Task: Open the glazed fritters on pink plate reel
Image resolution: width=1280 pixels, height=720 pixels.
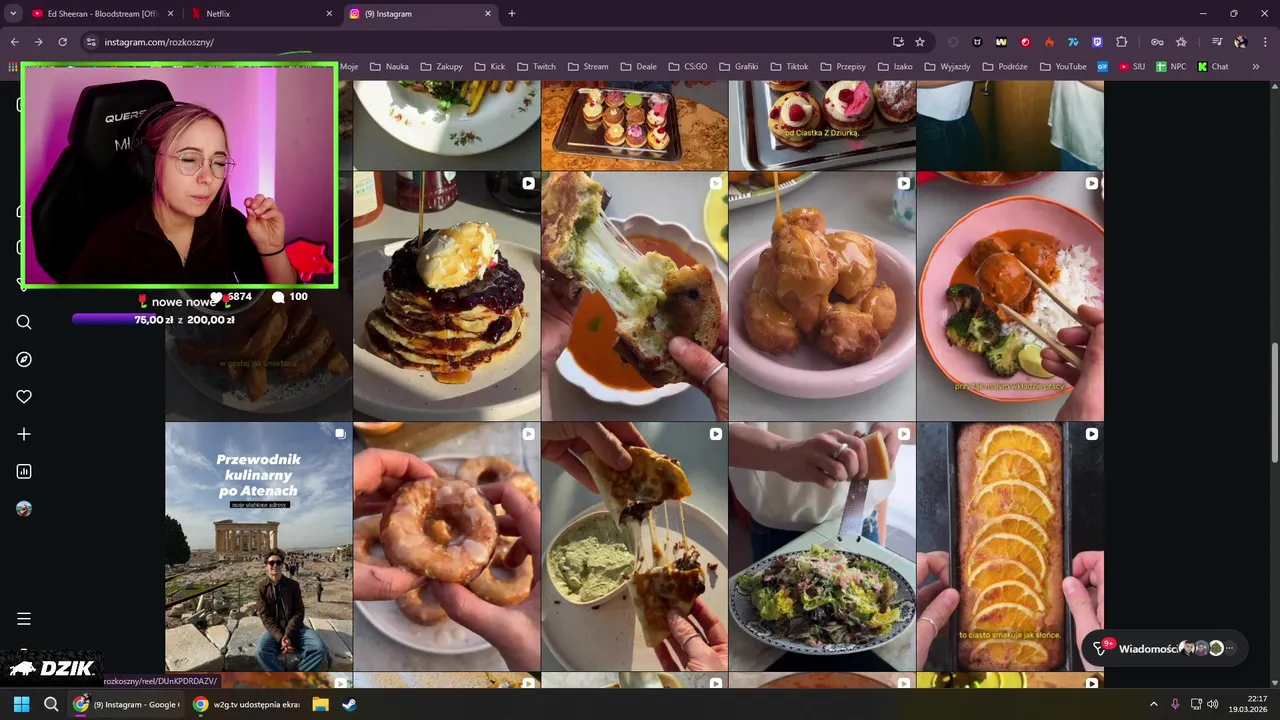Action: point(822,296)
